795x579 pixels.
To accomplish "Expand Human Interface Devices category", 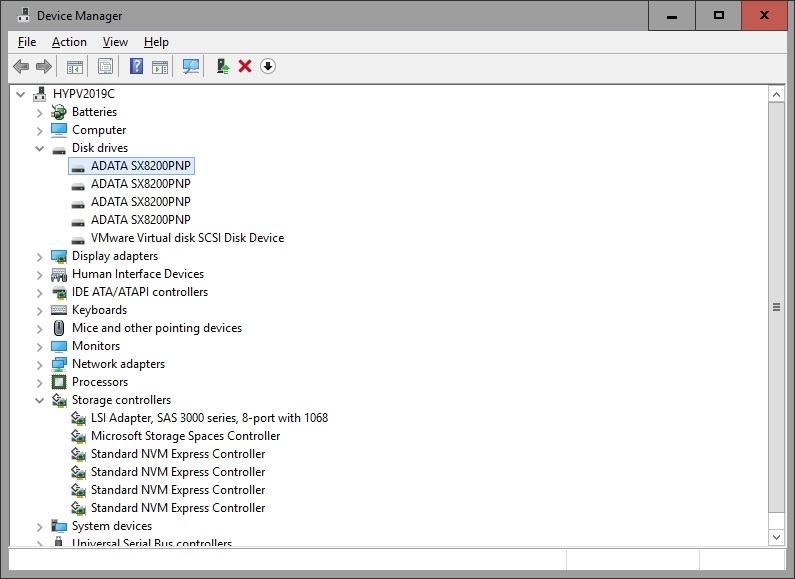I will (40, 275).
